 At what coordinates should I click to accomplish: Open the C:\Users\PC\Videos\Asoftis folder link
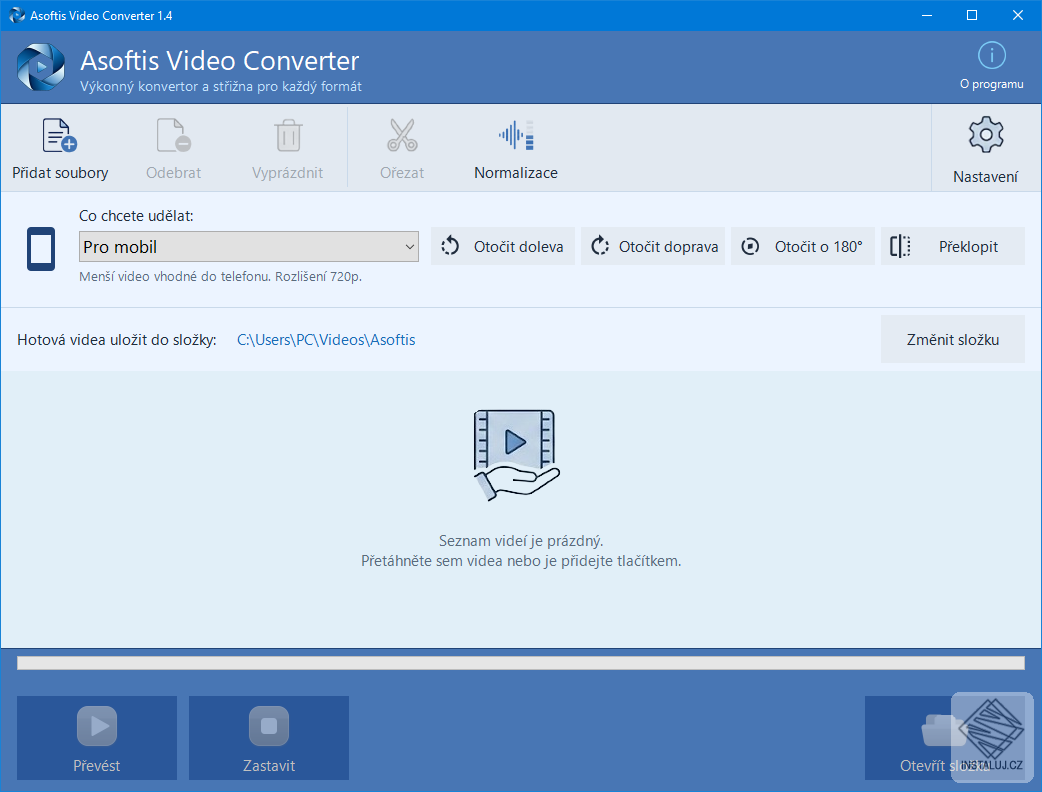pyautogui.click(x=326, y=340)
